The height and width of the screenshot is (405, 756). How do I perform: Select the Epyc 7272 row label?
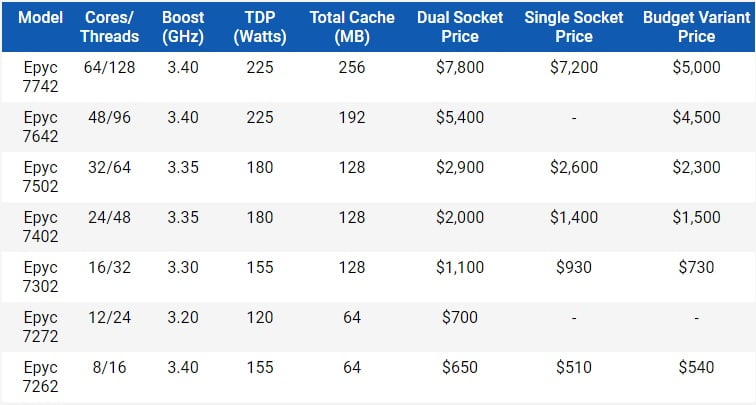pyautogui.click(x=40, y=327)
